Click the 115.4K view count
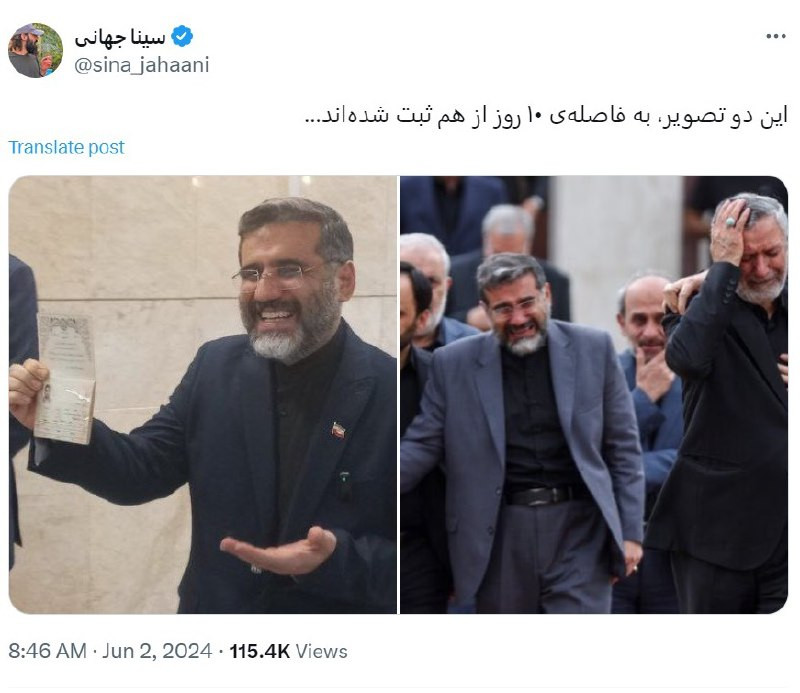The height and width of the screenshot is (693, 800). [260, 651]
